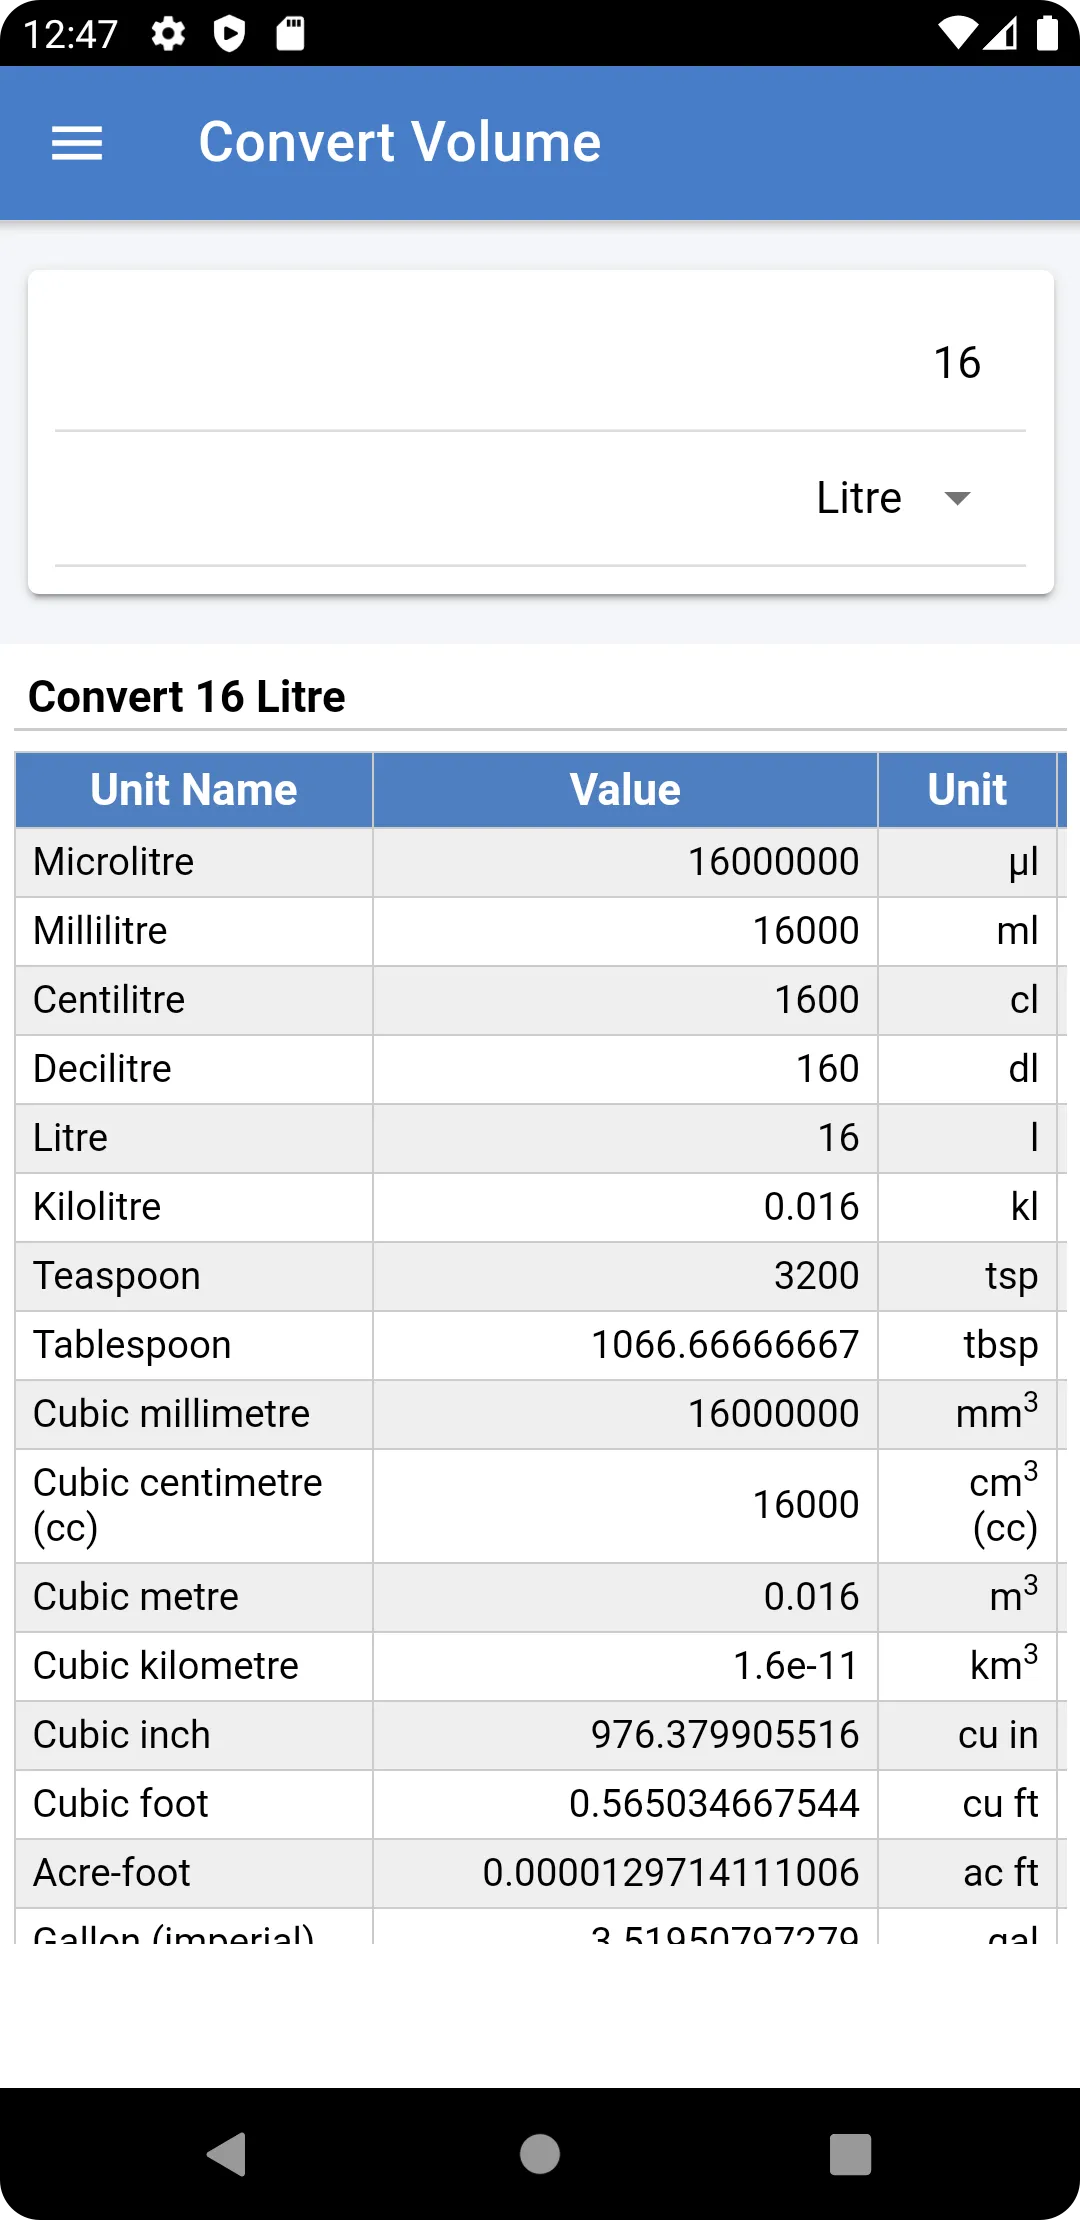Tap the SD card status icon
This screenshot has width=1080, height=2220.
290,34
